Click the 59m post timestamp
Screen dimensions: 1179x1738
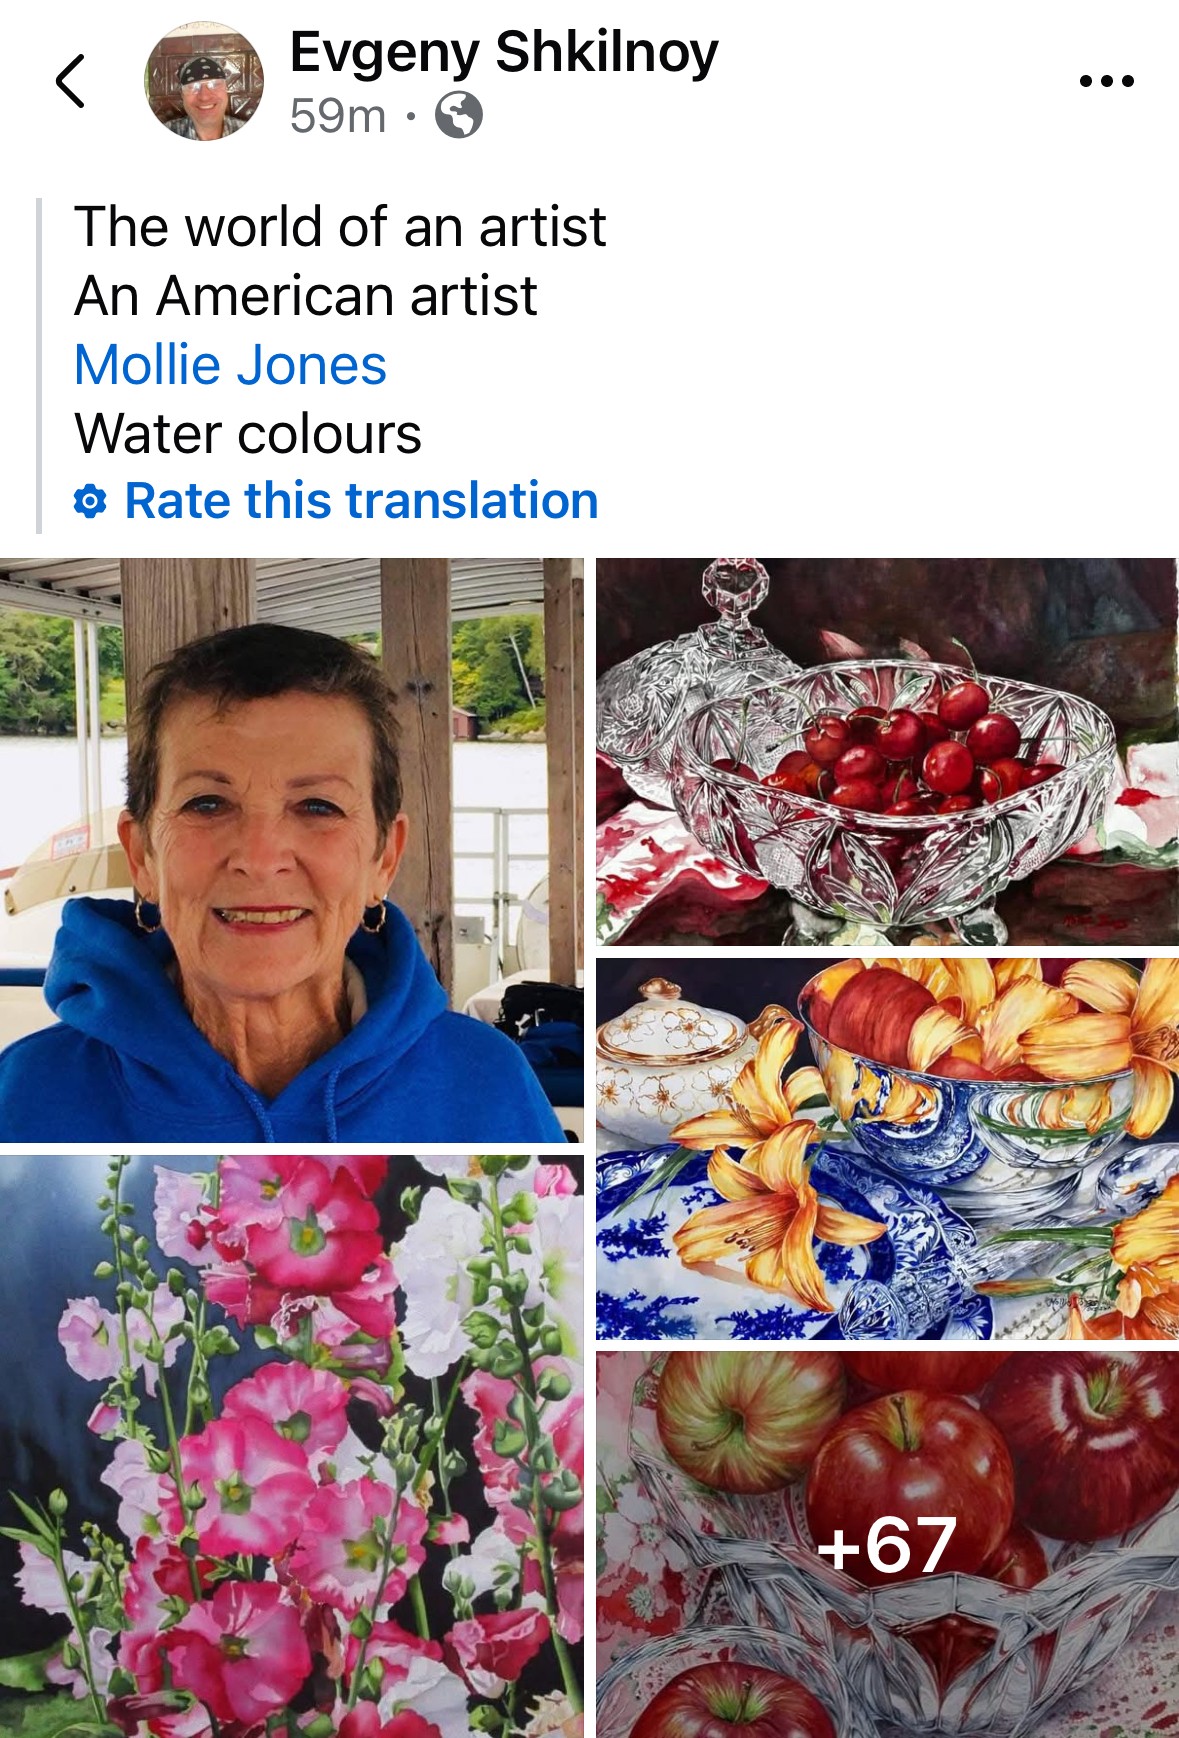(337, 116)
